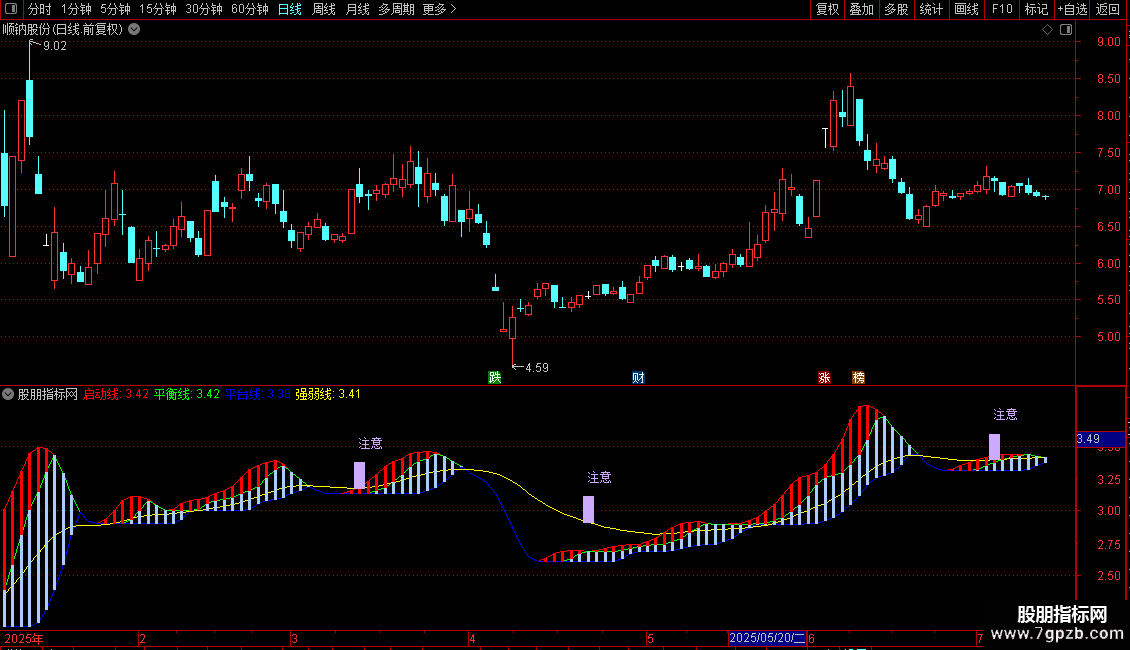Click the 2025/05/20 date marker

768,638
